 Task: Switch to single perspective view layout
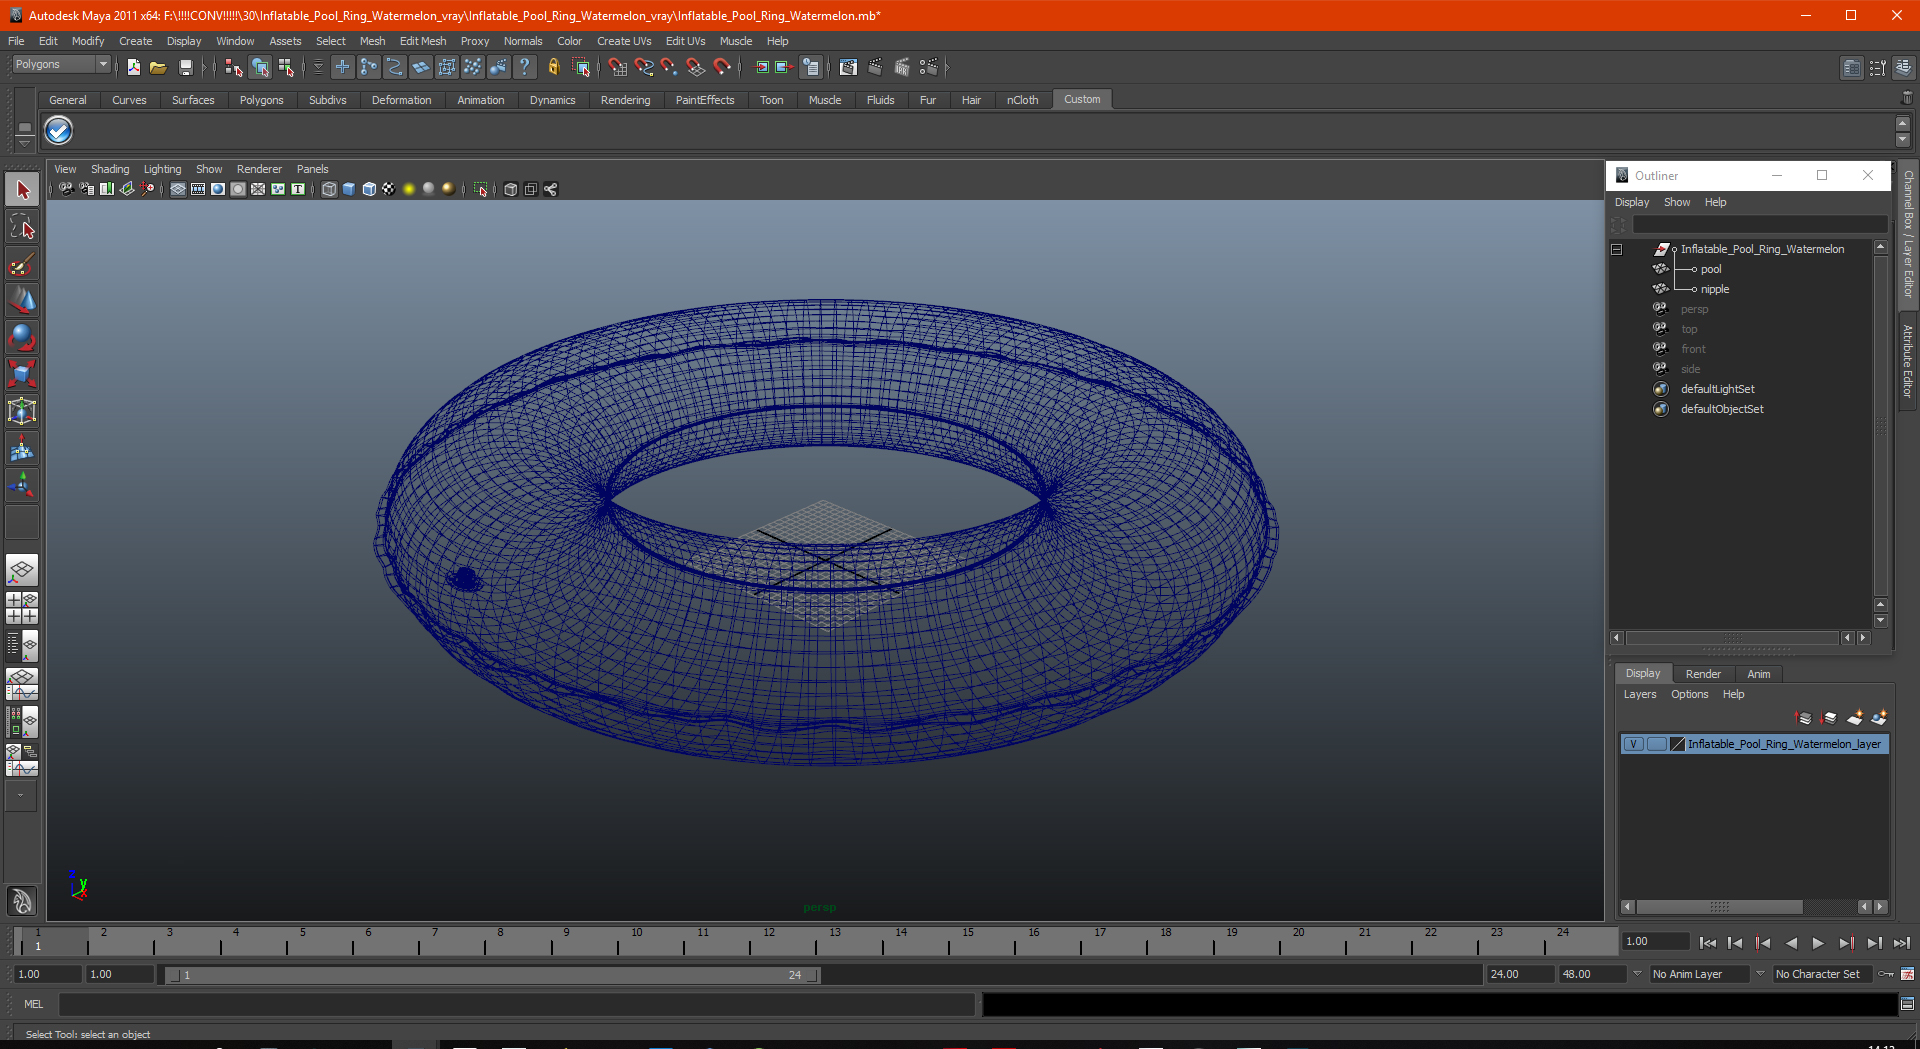22,571
